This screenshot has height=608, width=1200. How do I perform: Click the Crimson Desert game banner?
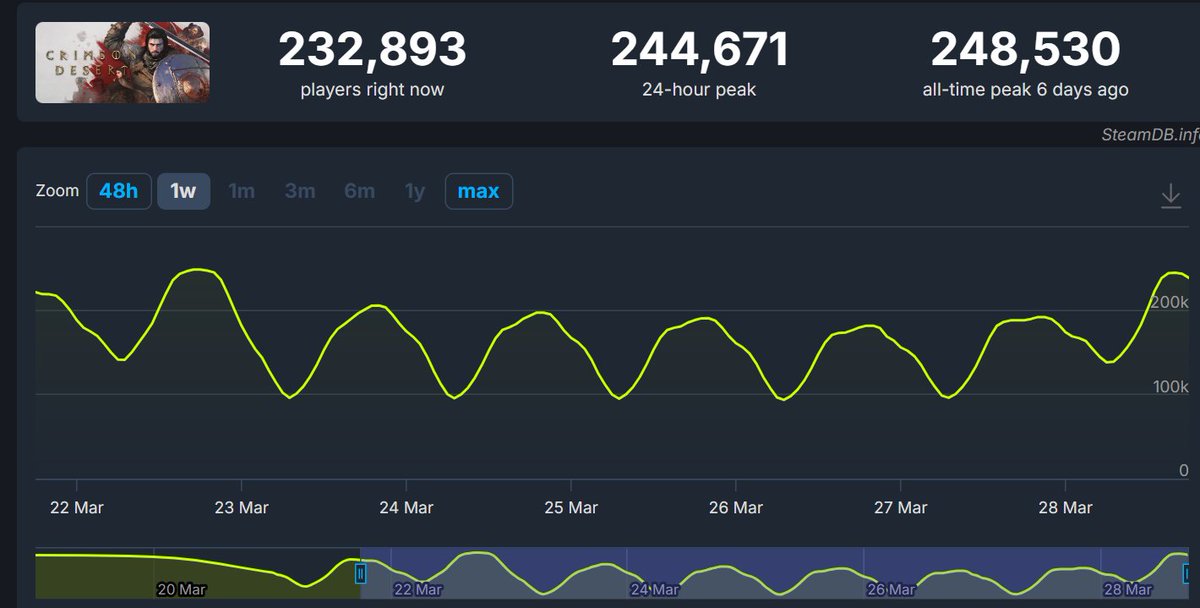[122, 62]
